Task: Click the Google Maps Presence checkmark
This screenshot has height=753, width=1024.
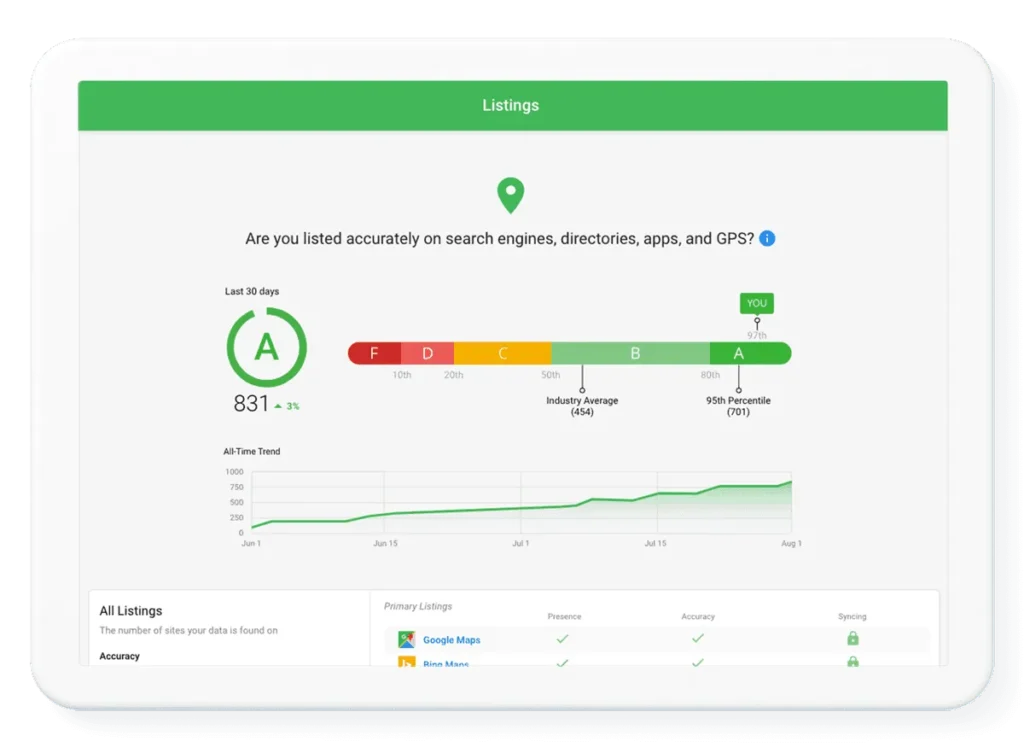Action: (x=563, y=638)
